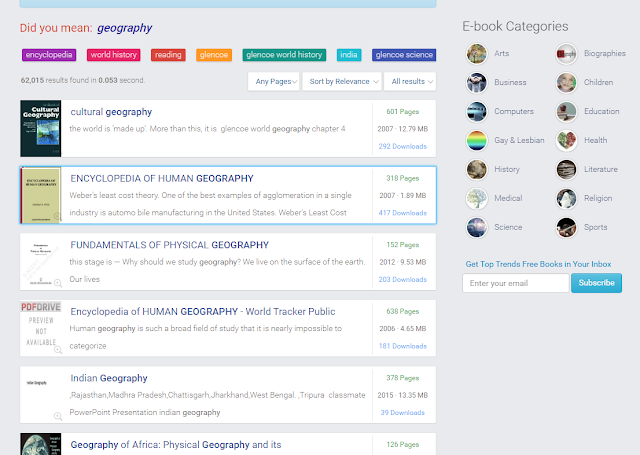Click the Medical category label

pyautogui.click(x=508, y=198)
